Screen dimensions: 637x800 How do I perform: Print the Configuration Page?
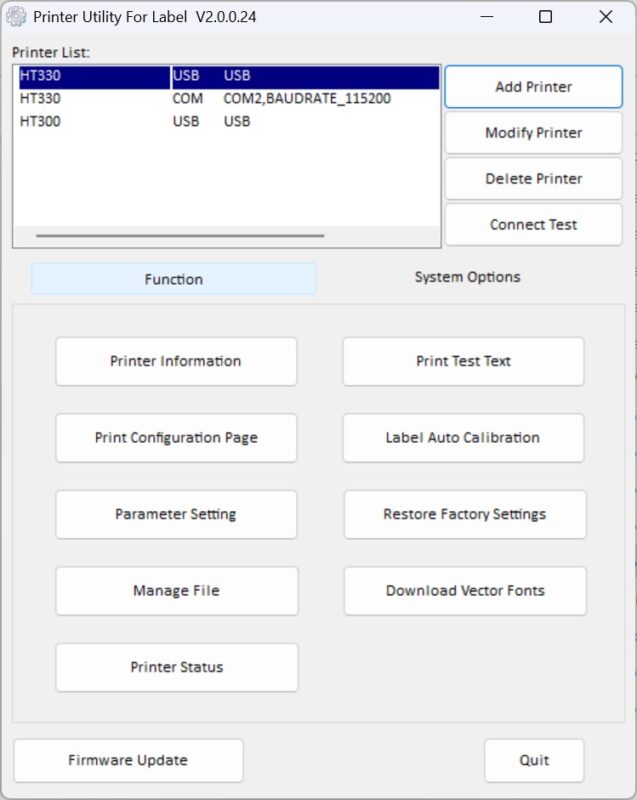point(176,438)
